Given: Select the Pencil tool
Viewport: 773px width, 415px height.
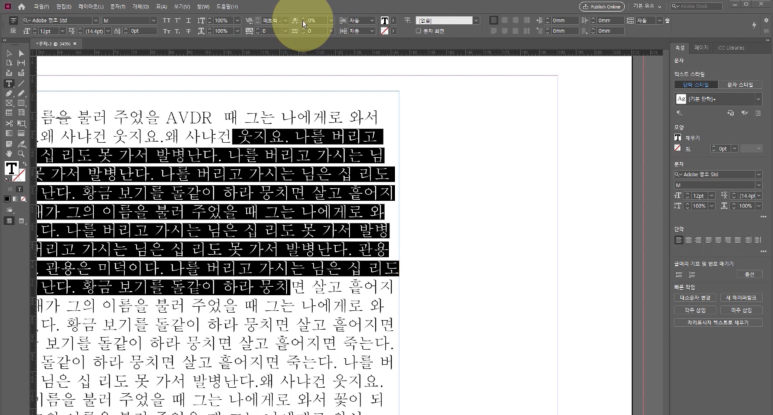Looking at the screenshot, I should [21, 93].
